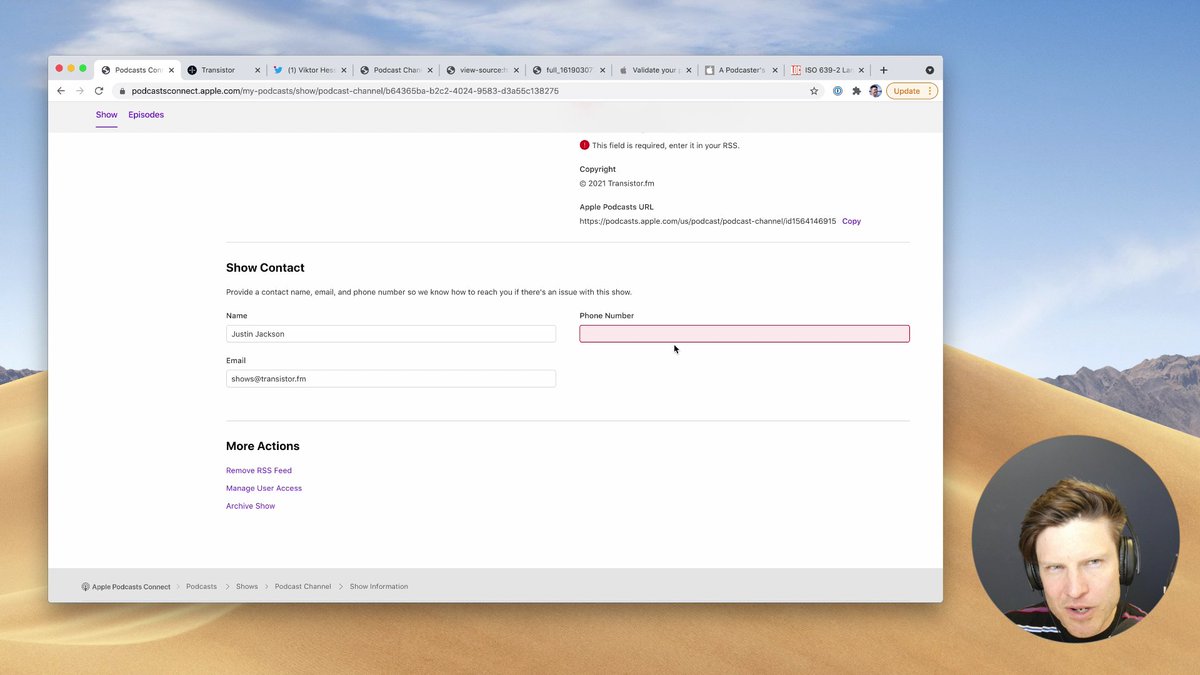Close the Transistor tab

257,70
